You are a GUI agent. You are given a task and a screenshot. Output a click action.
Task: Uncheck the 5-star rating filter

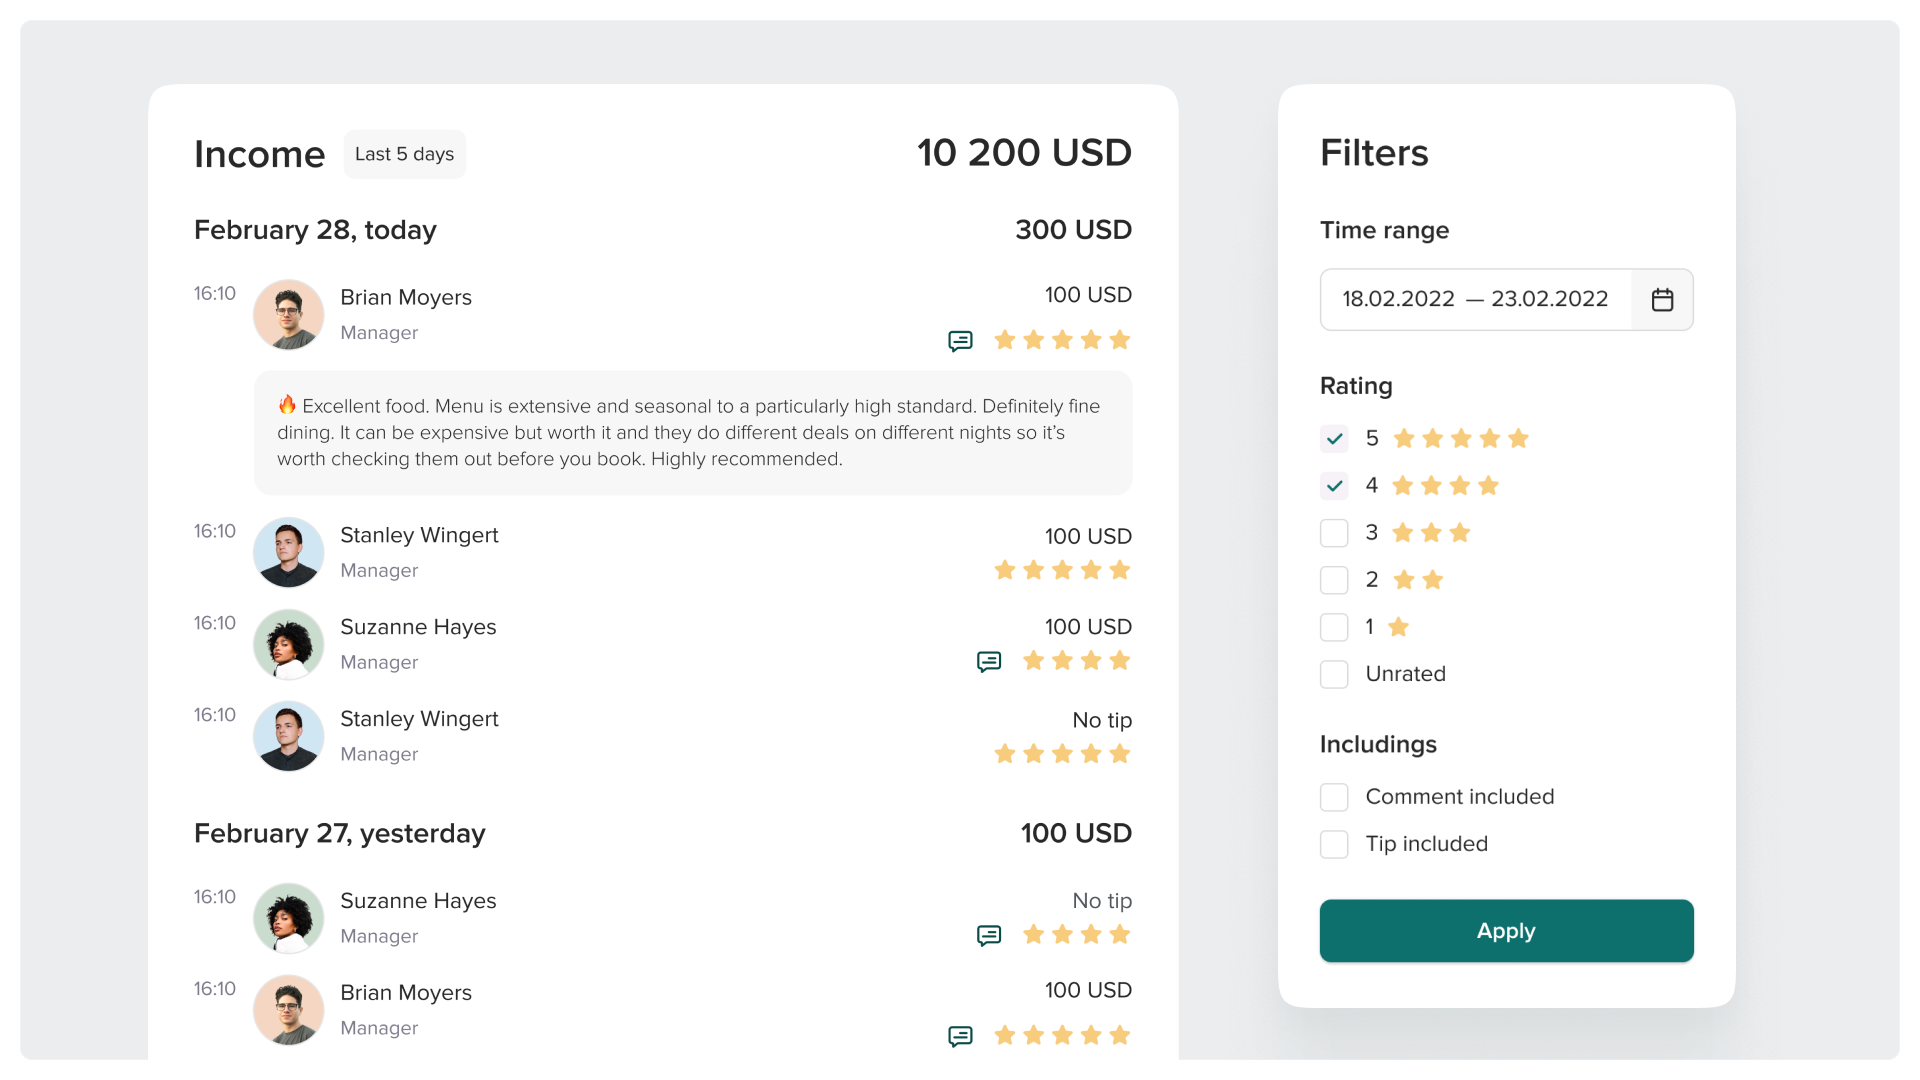[x=1334, y=438]
